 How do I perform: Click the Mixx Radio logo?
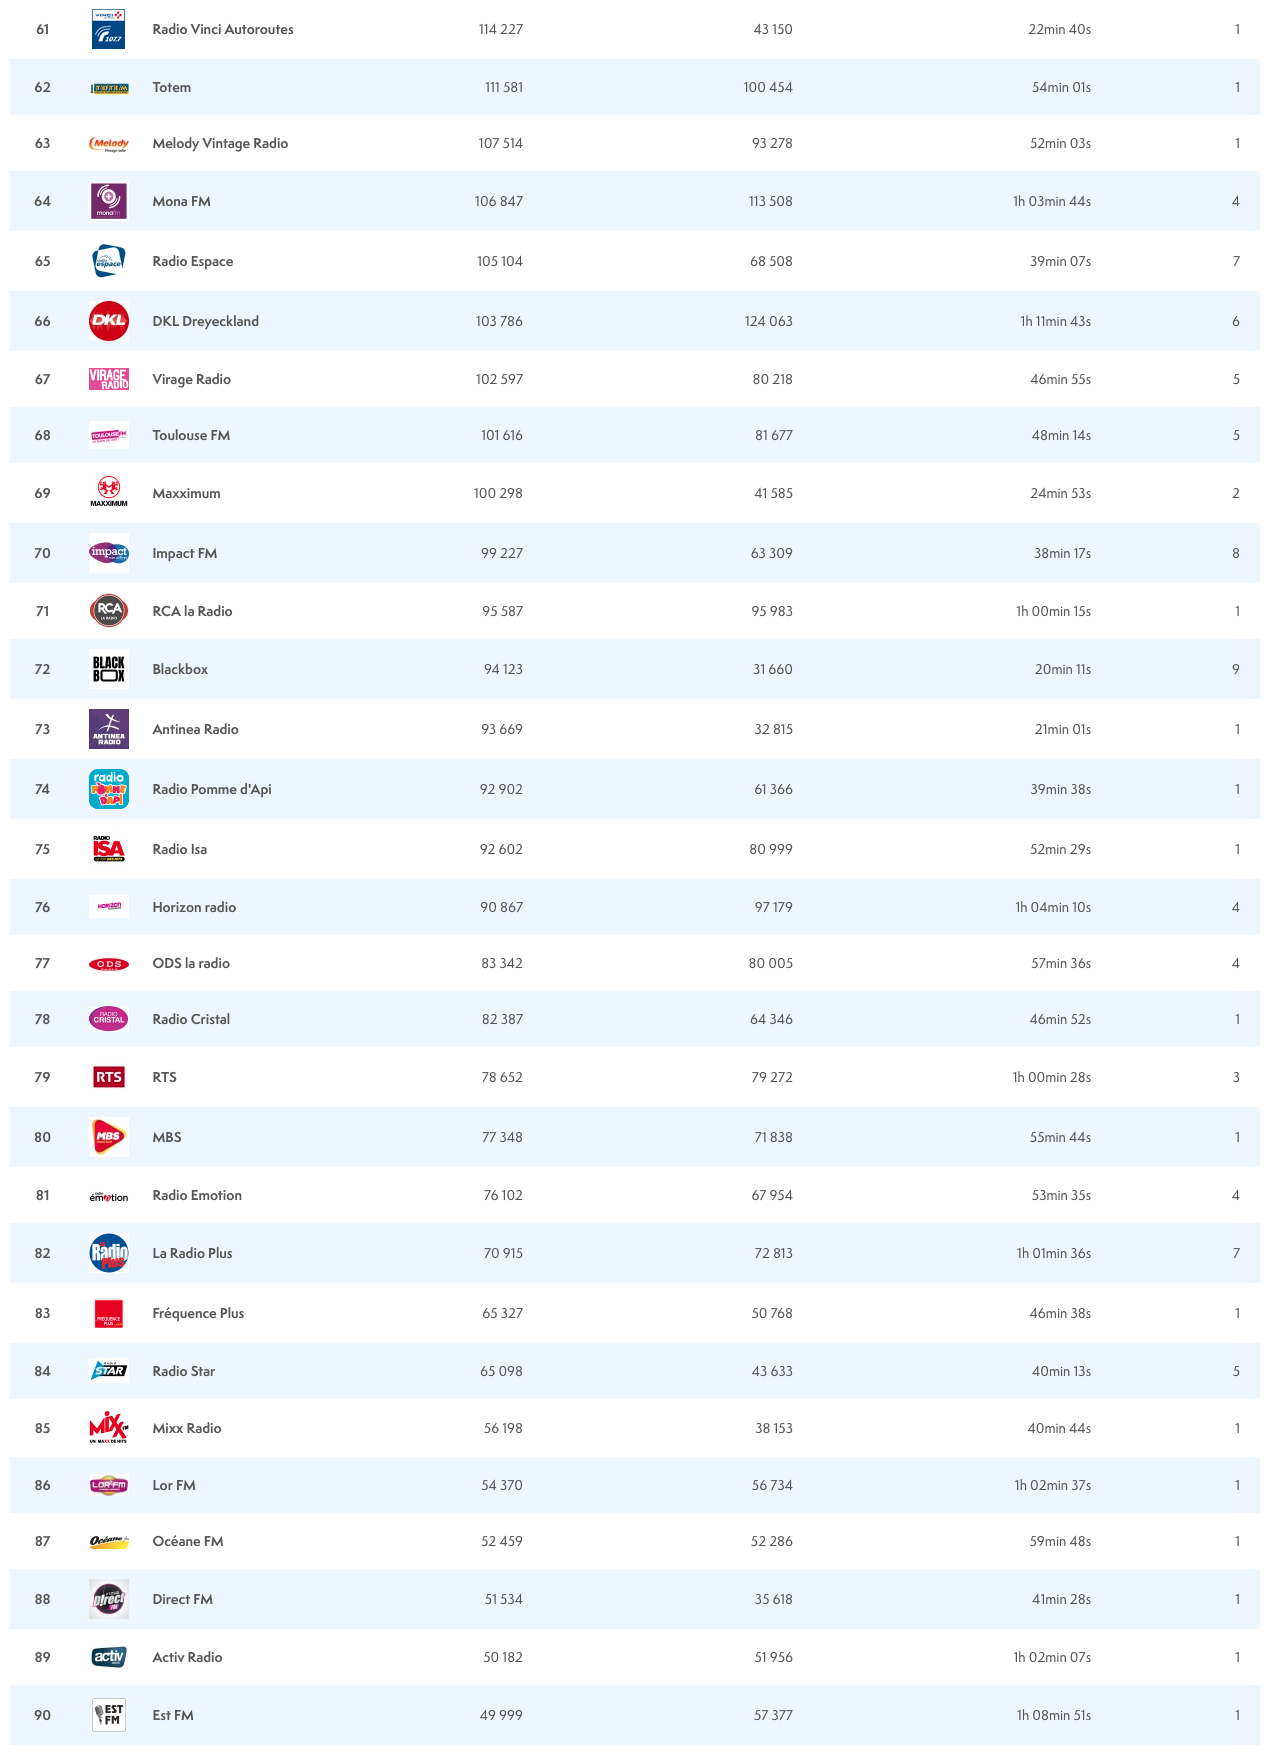pyautogui.click(x=108, y=1427)
